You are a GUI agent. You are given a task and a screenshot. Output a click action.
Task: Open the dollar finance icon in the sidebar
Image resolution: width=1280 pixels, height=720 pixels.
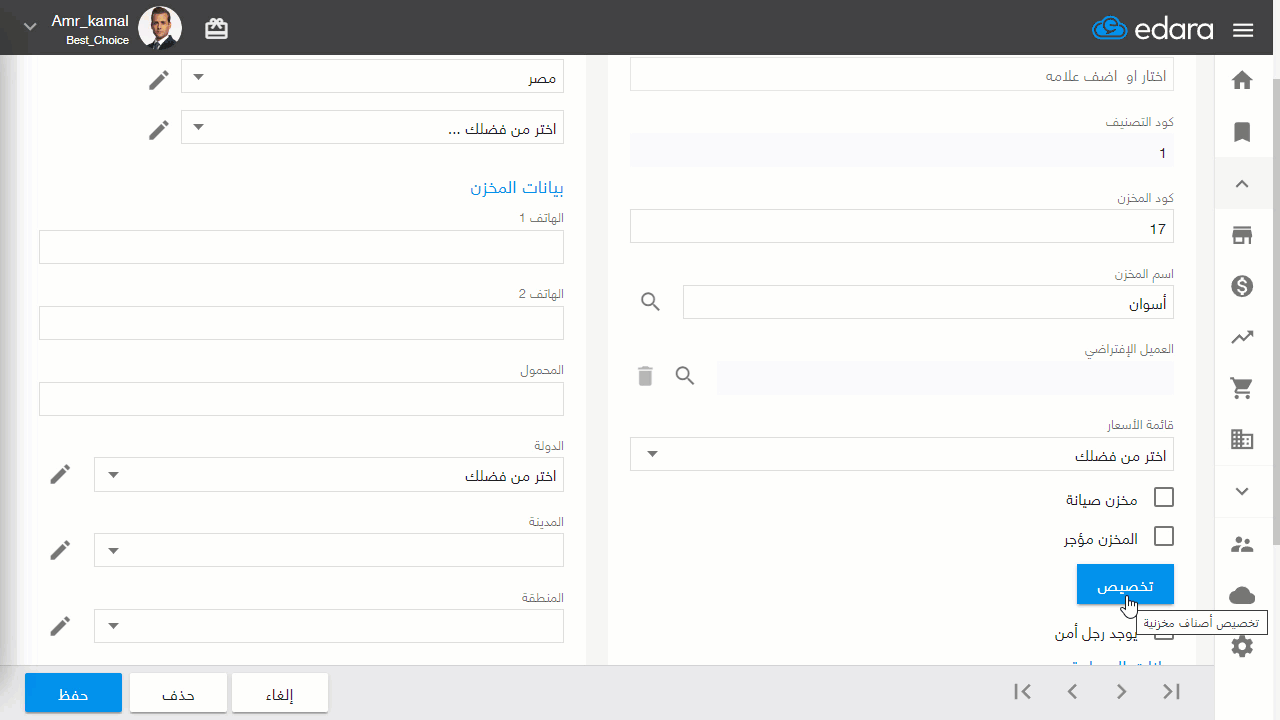(x=1242, y=287)
